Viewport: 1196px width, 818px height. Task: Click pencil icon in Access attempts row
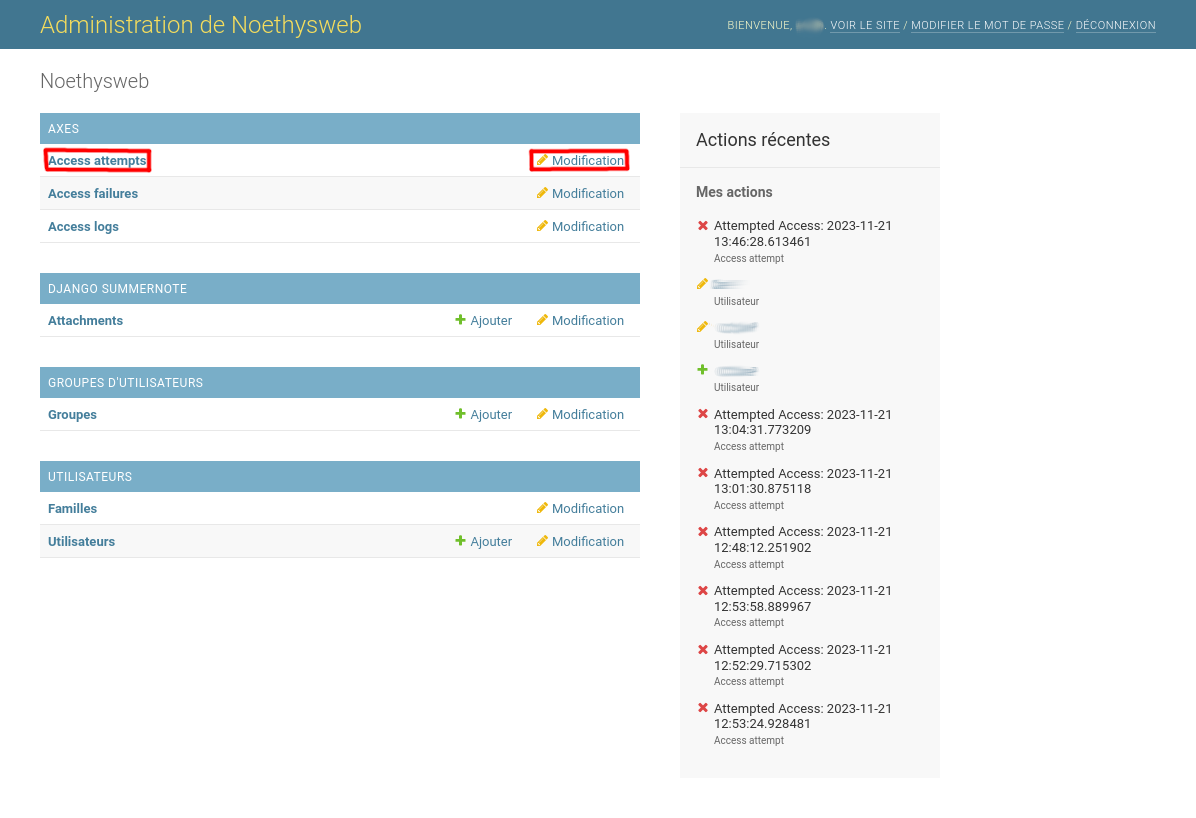(x=542, y=160)
